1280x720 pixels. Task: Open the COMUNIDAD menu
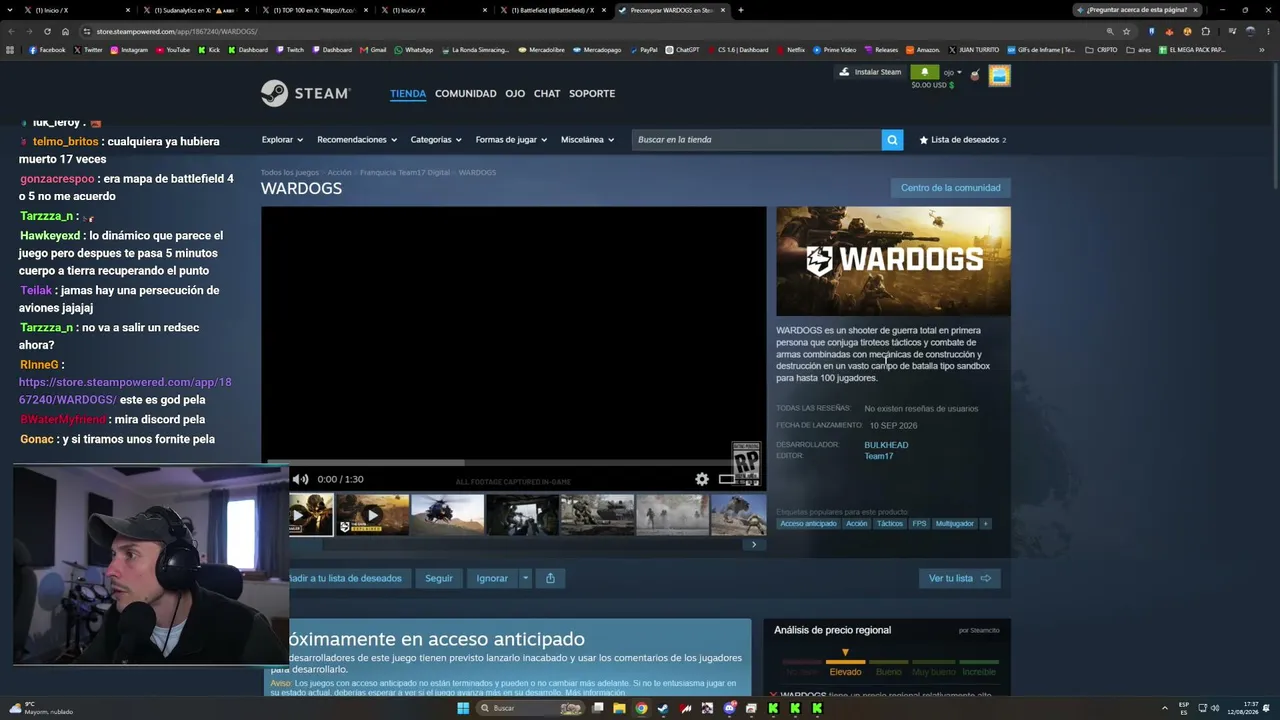point(465,93)
